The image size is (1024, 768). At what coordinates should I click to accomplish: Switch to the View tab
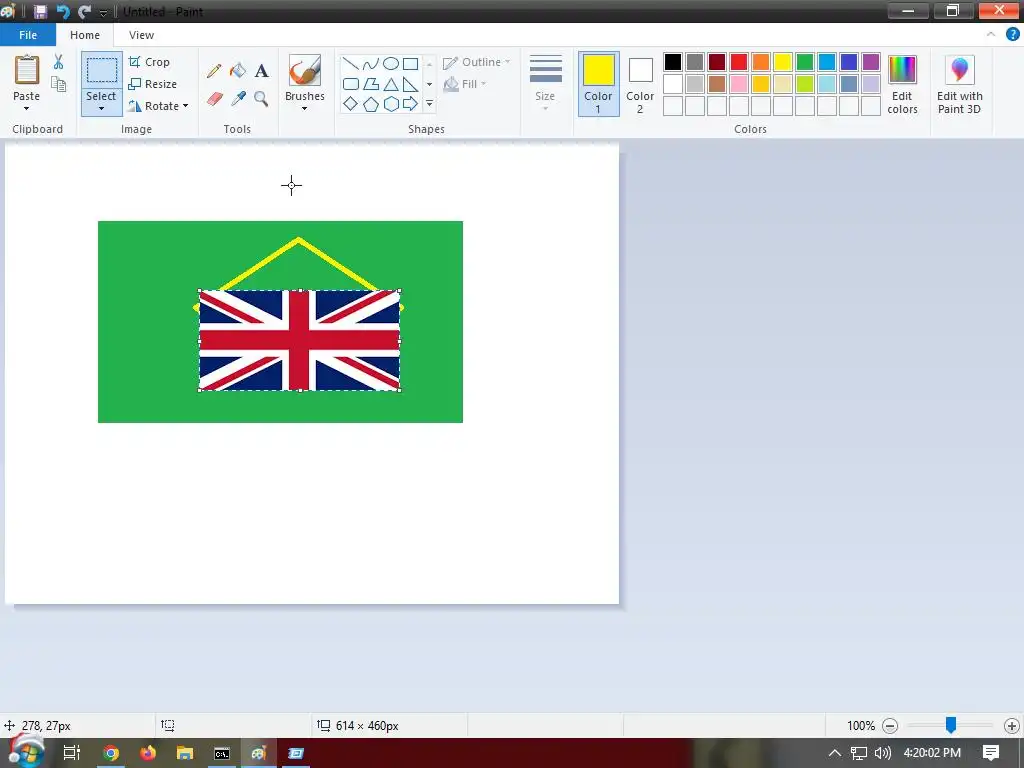[141, 35]
